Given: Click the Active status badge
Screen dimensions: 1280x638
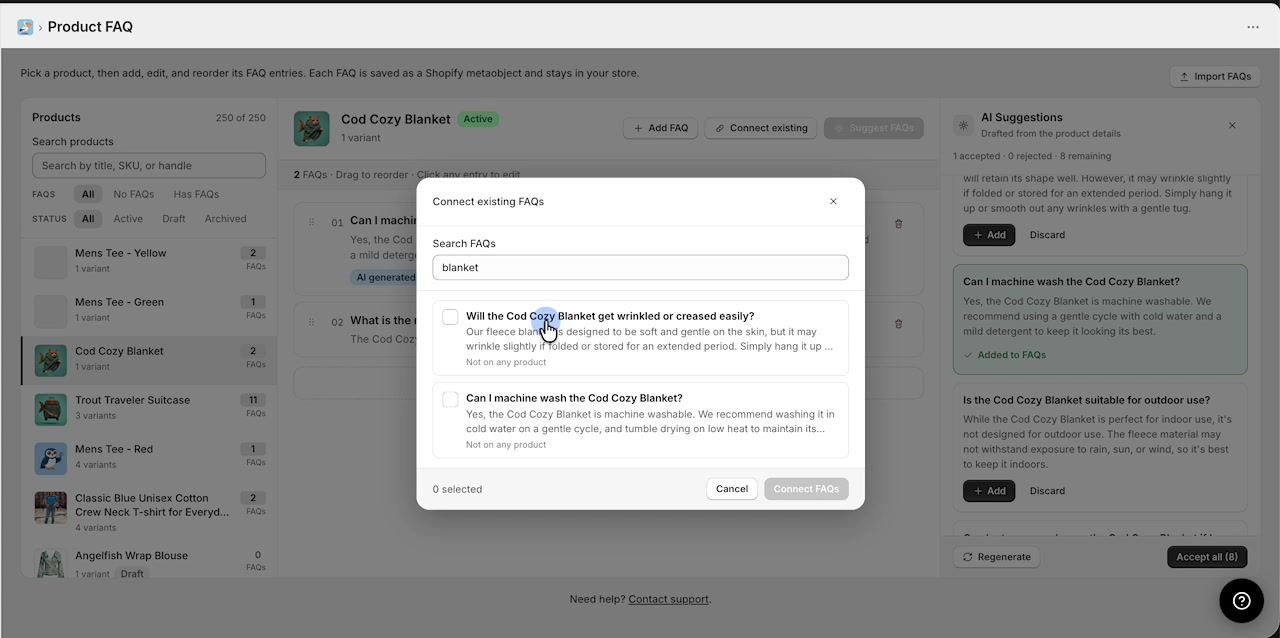Looking at the screenshot, I should (478, 119).
